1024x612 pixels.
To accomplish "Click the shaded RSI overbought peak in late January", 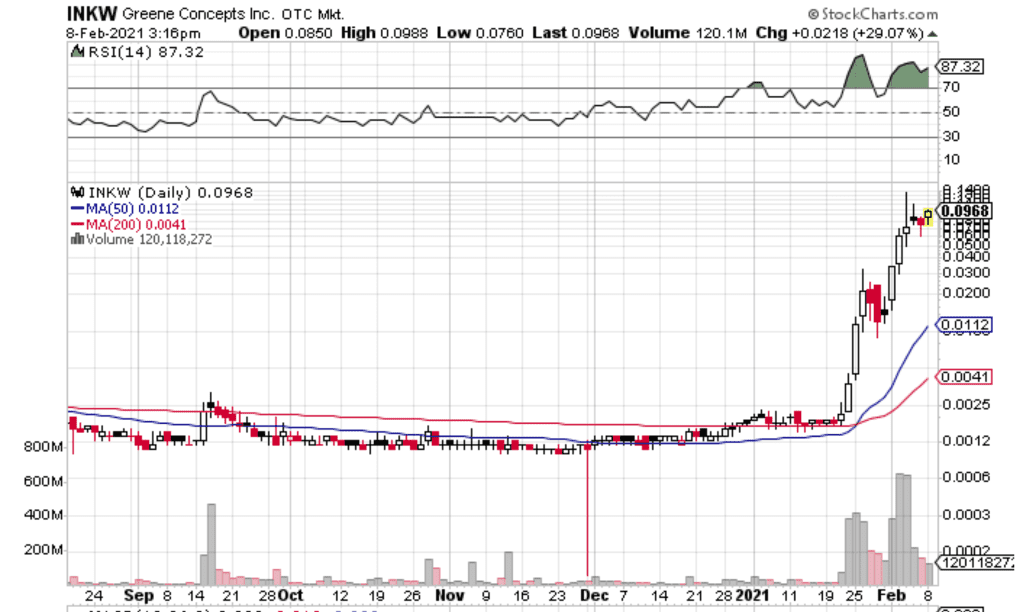I will click(859, 72).
